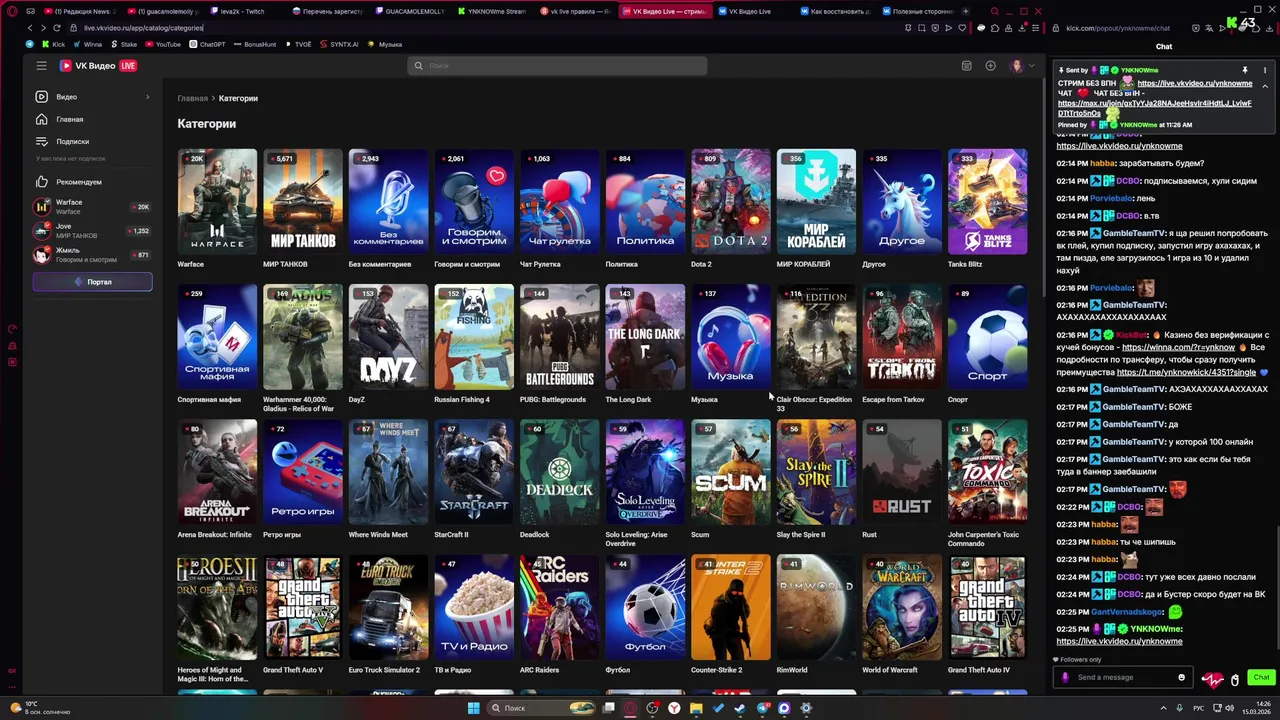Image resolution: width=1280 pixels, height=720 pixels.
Task: Open Escape from Tarkov category
Action: click(902, 337)
